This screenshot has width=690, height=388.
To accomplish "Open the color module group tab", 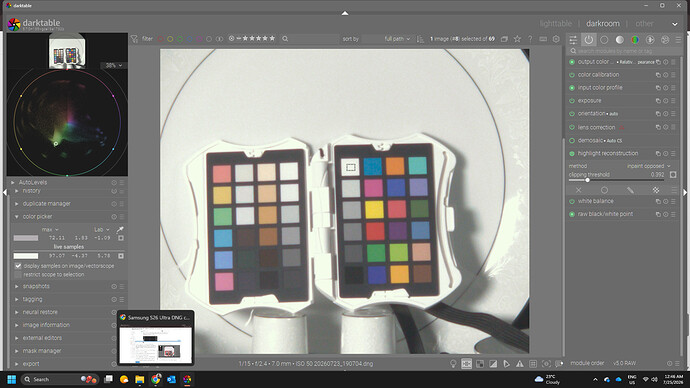I will [x=635, y=40].
